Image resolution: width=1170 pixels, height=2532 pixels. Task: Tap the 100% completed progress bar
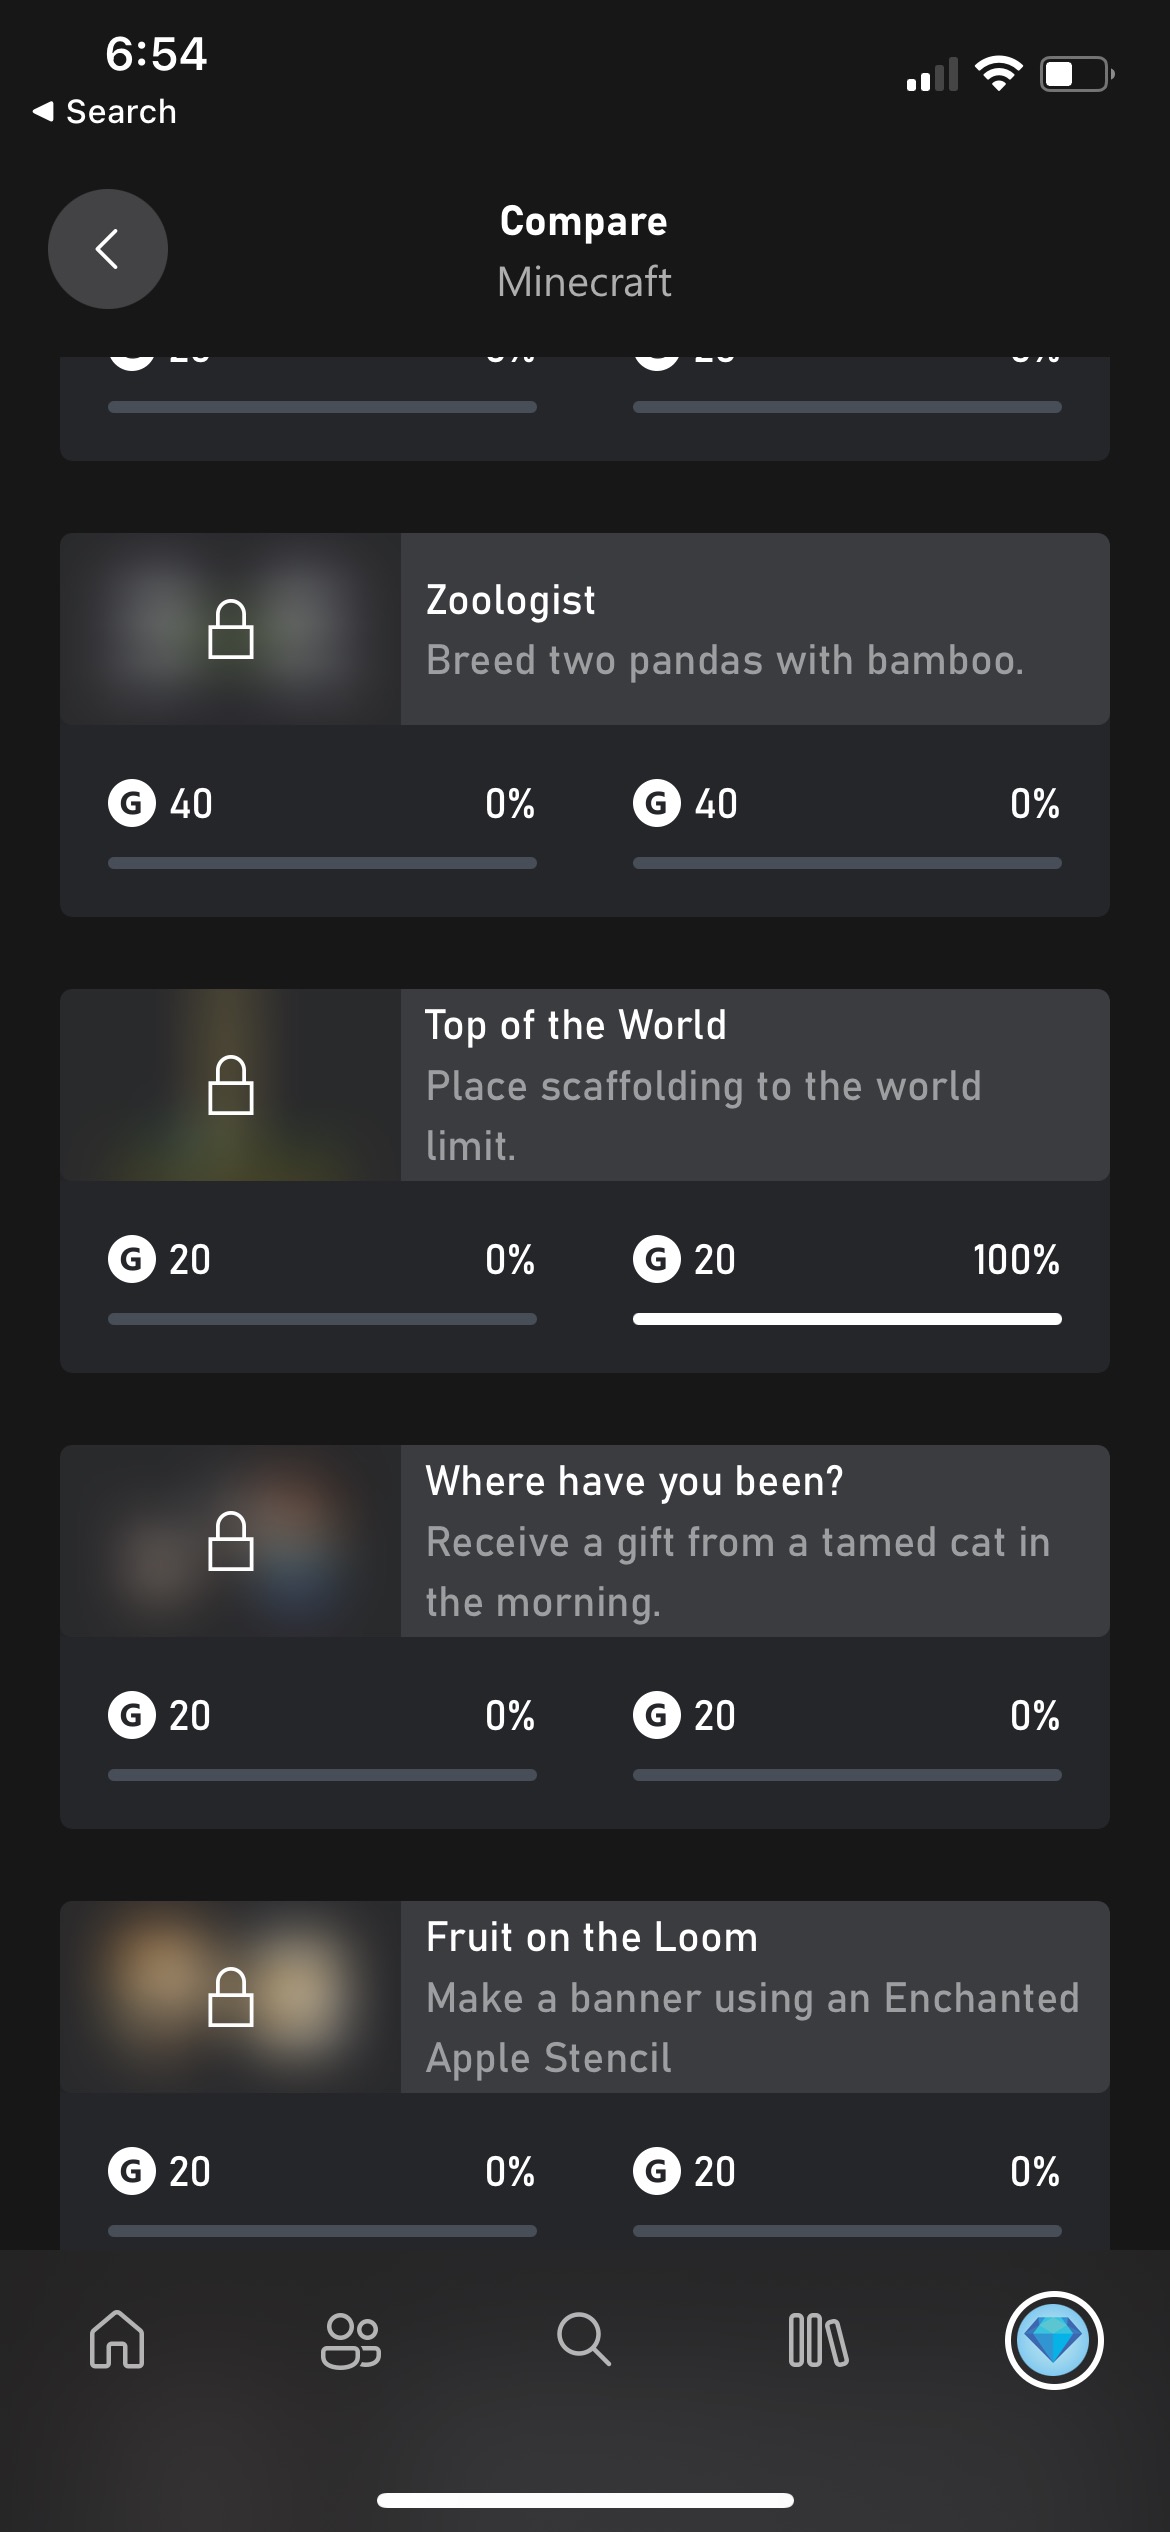click(x=847, y=1319)
